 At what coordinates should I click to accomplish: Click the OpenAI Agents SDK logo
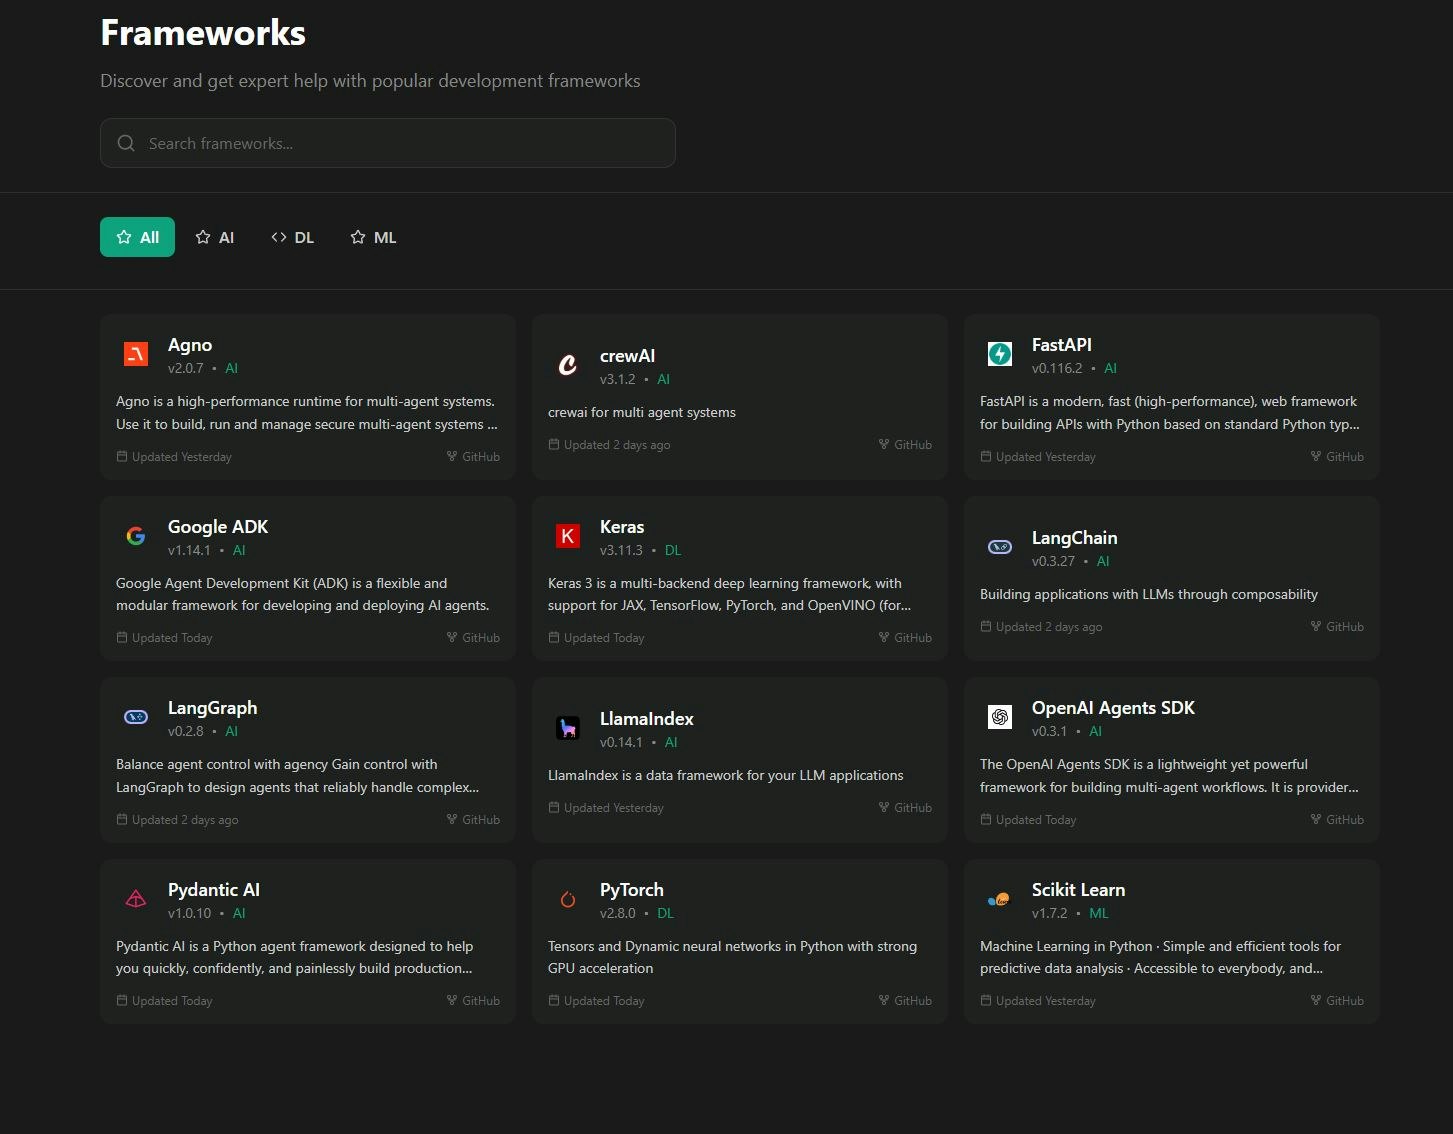(999, 717)
